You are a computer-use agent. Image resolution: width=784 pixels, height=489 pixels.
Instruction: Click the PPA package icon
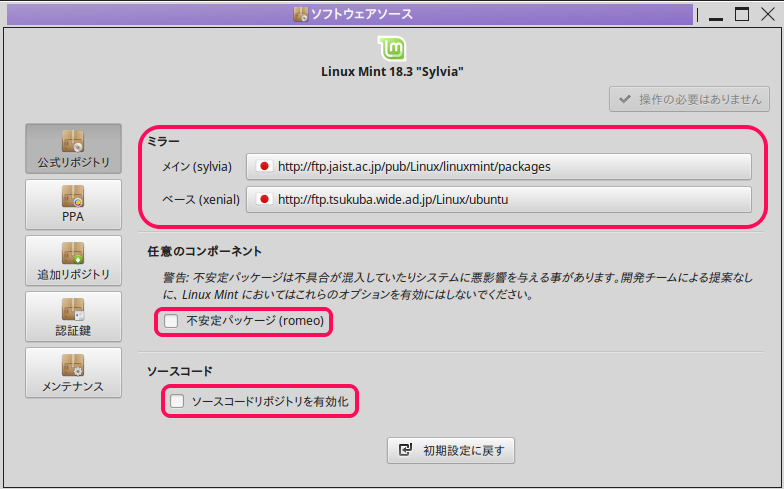(x=73, y=196)
